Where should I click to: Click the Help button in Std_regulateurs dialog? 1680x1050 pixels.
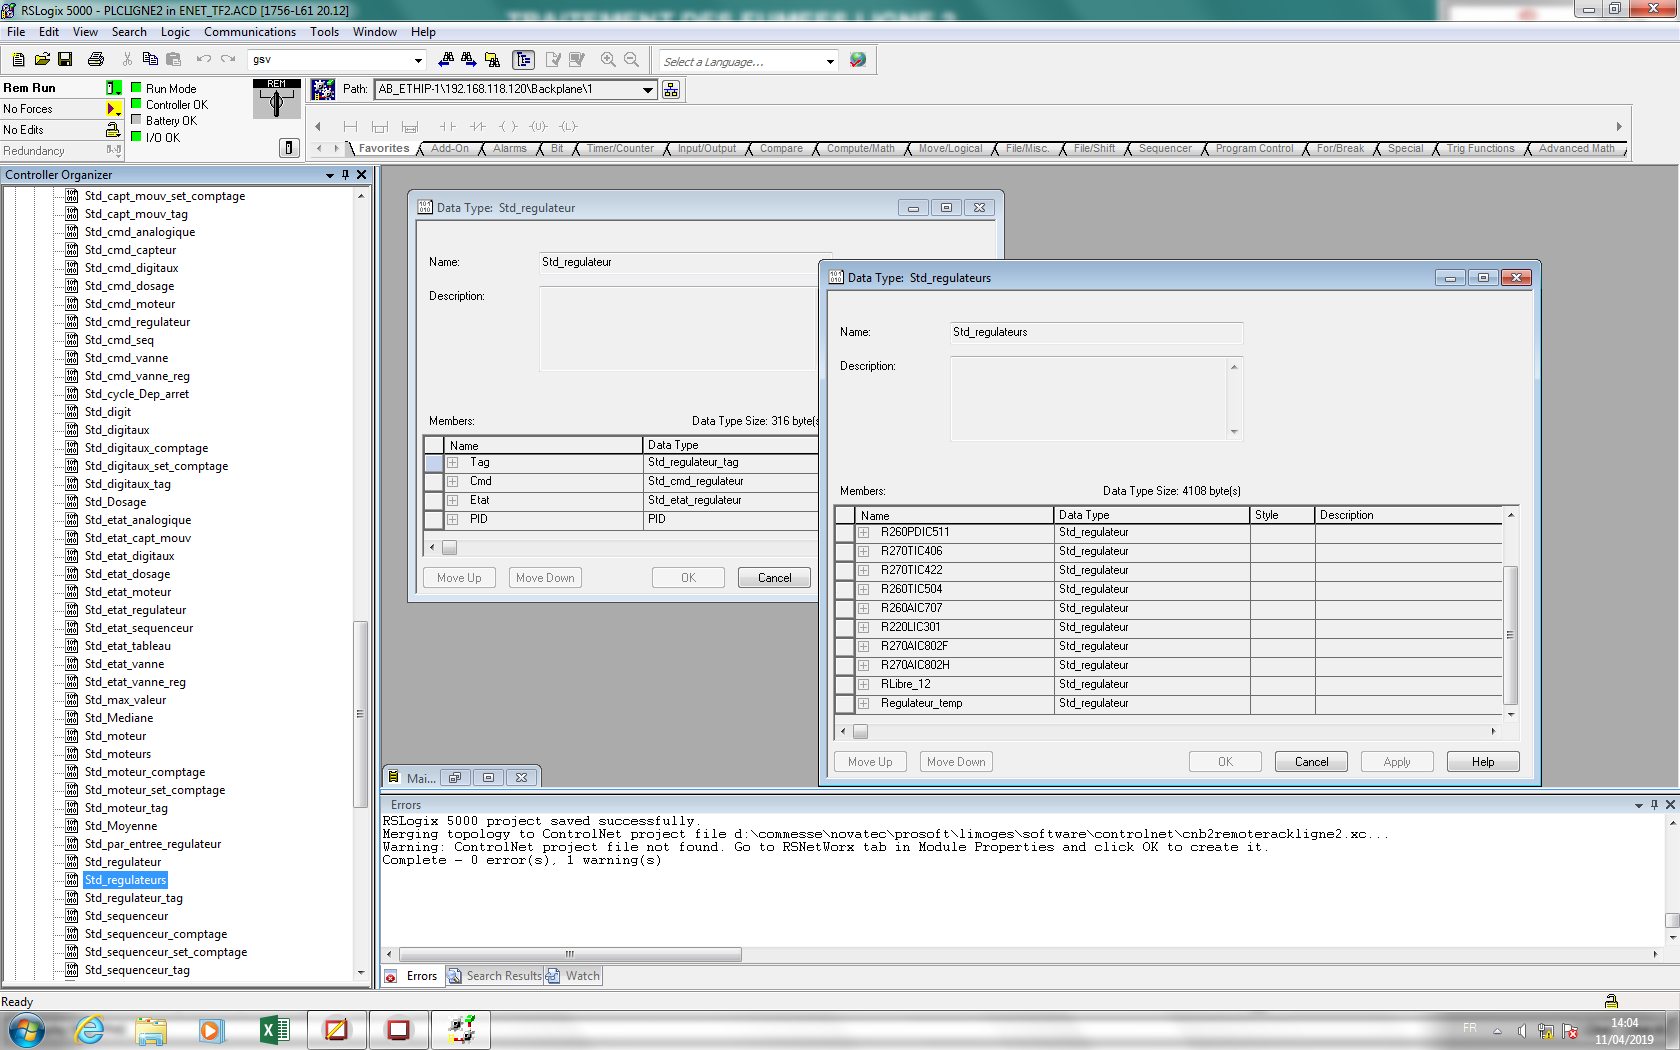pyautogui.click(x=1482, y=762)
